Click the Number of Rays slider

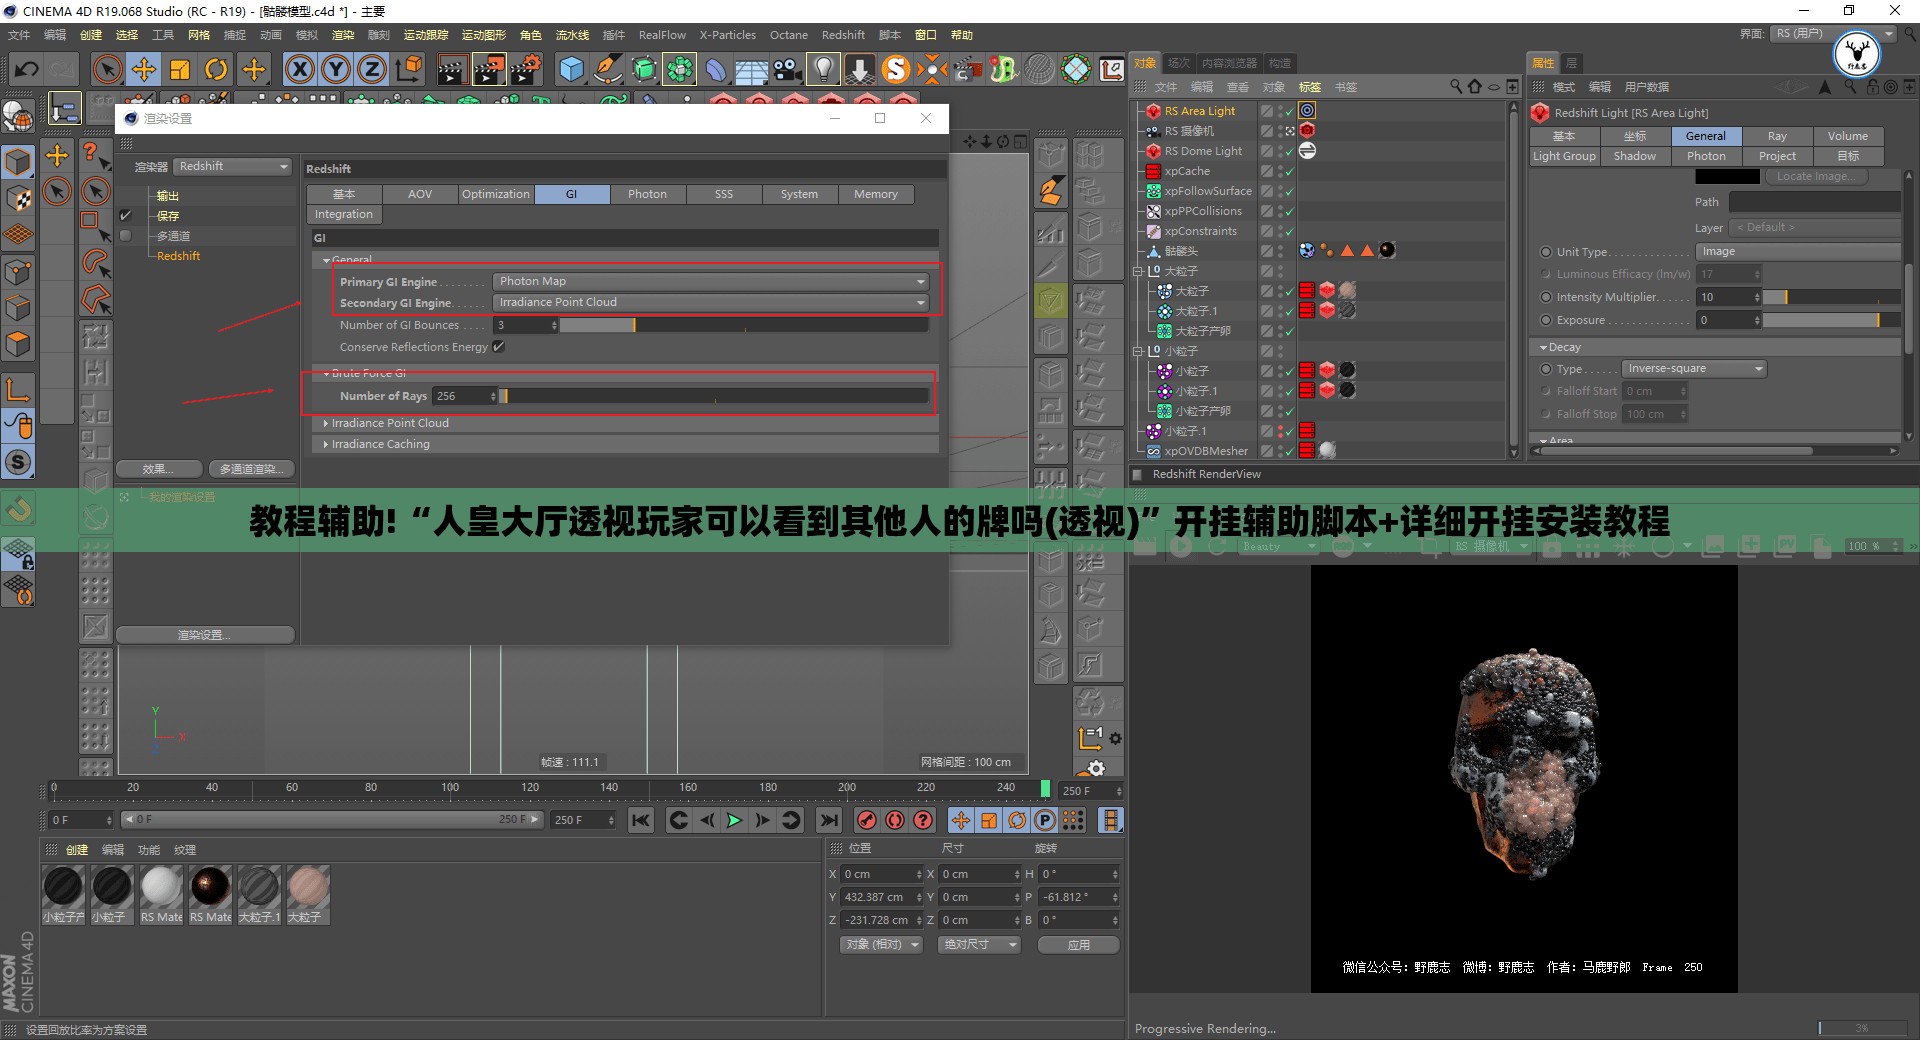tap(714, 396)
